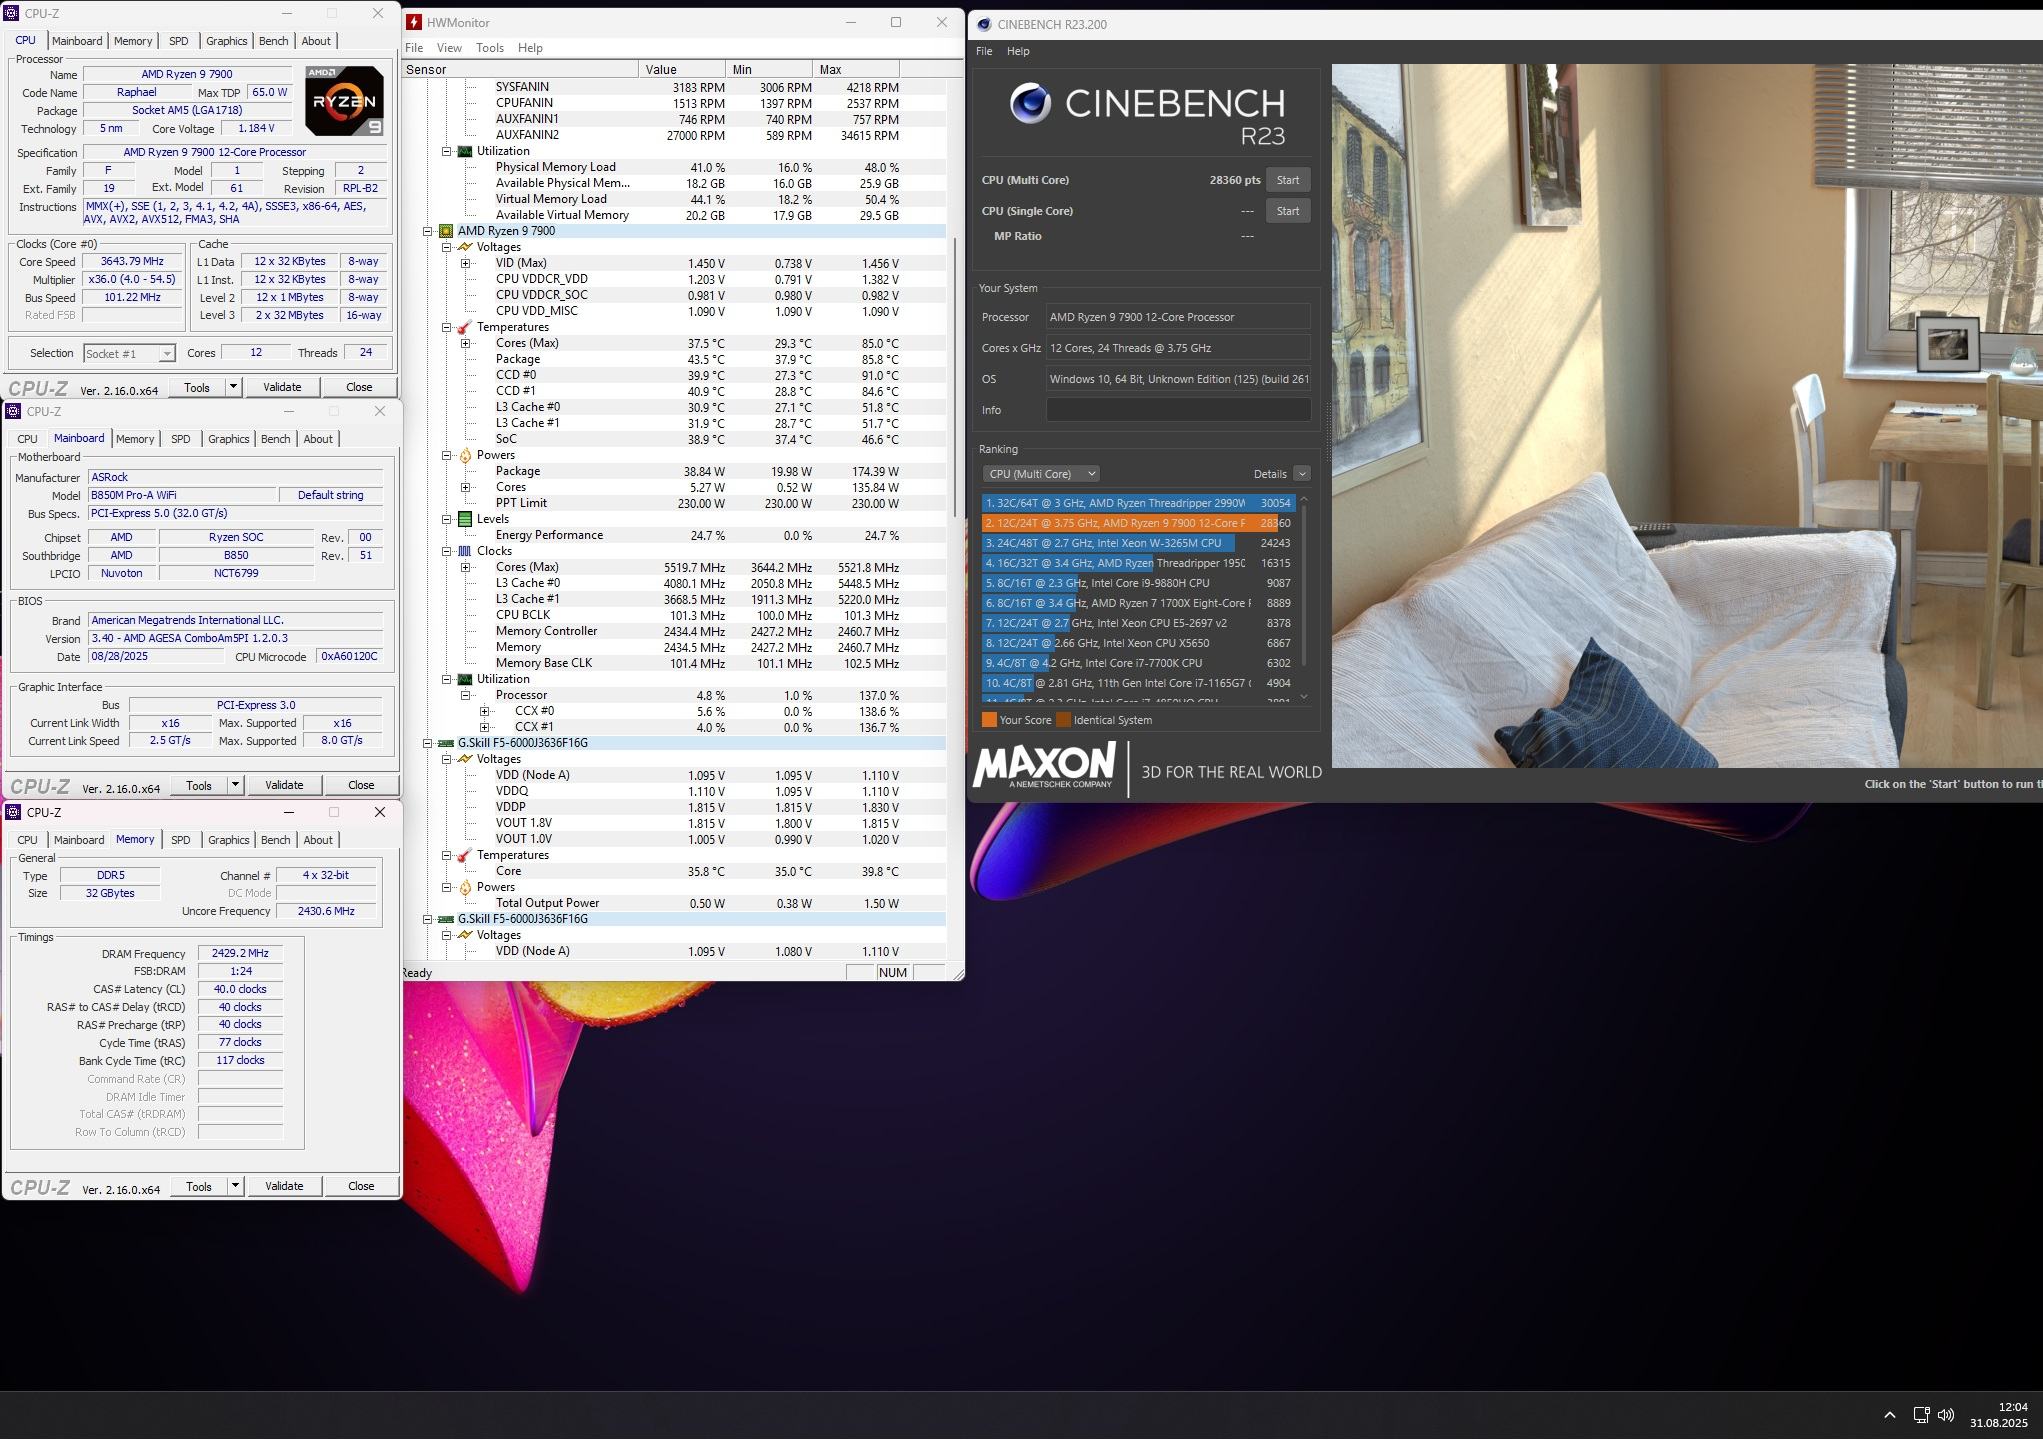Show hidden tray icons chevron
The height and width of the screenshot is (1440, 2043).
1889,1414
